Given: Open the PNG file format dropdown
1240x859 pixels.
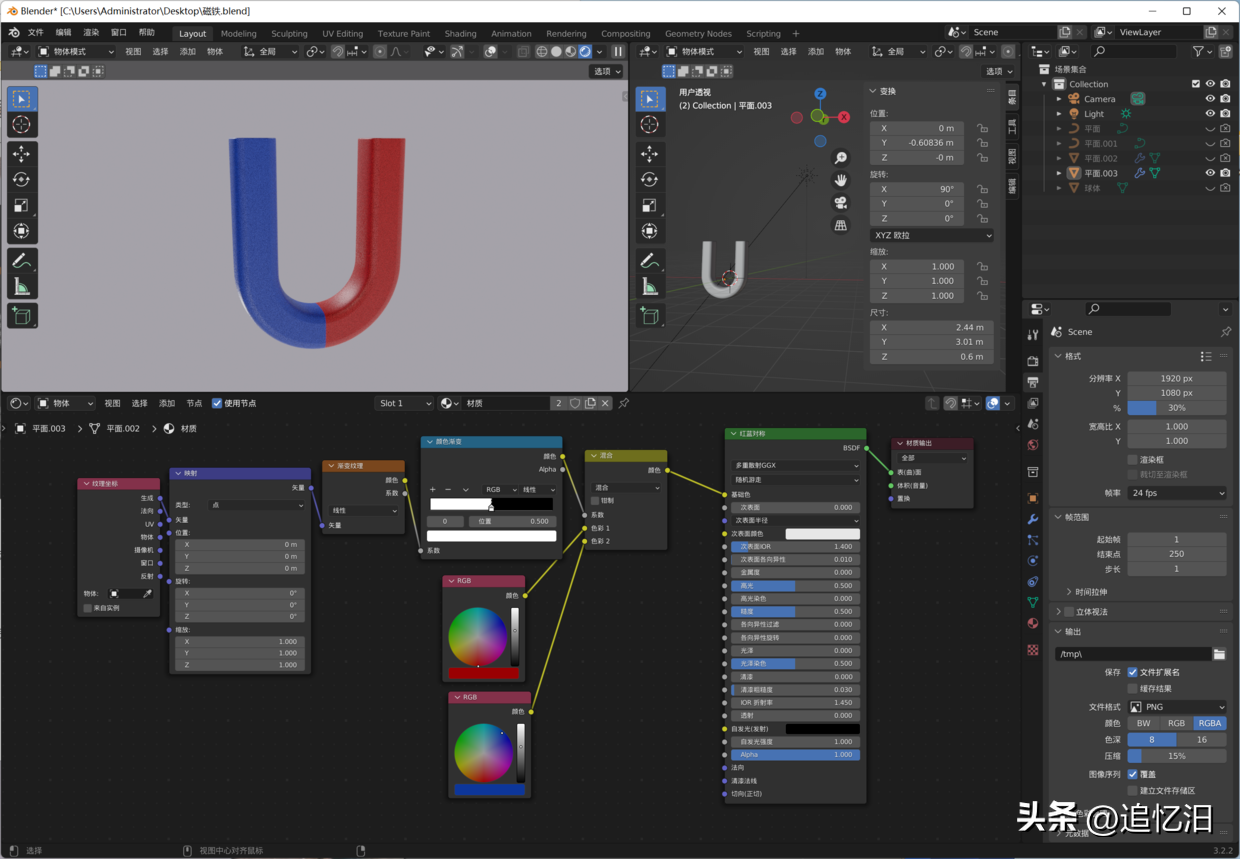Looking at the screenshot, I should click(x=1177, y=707).
